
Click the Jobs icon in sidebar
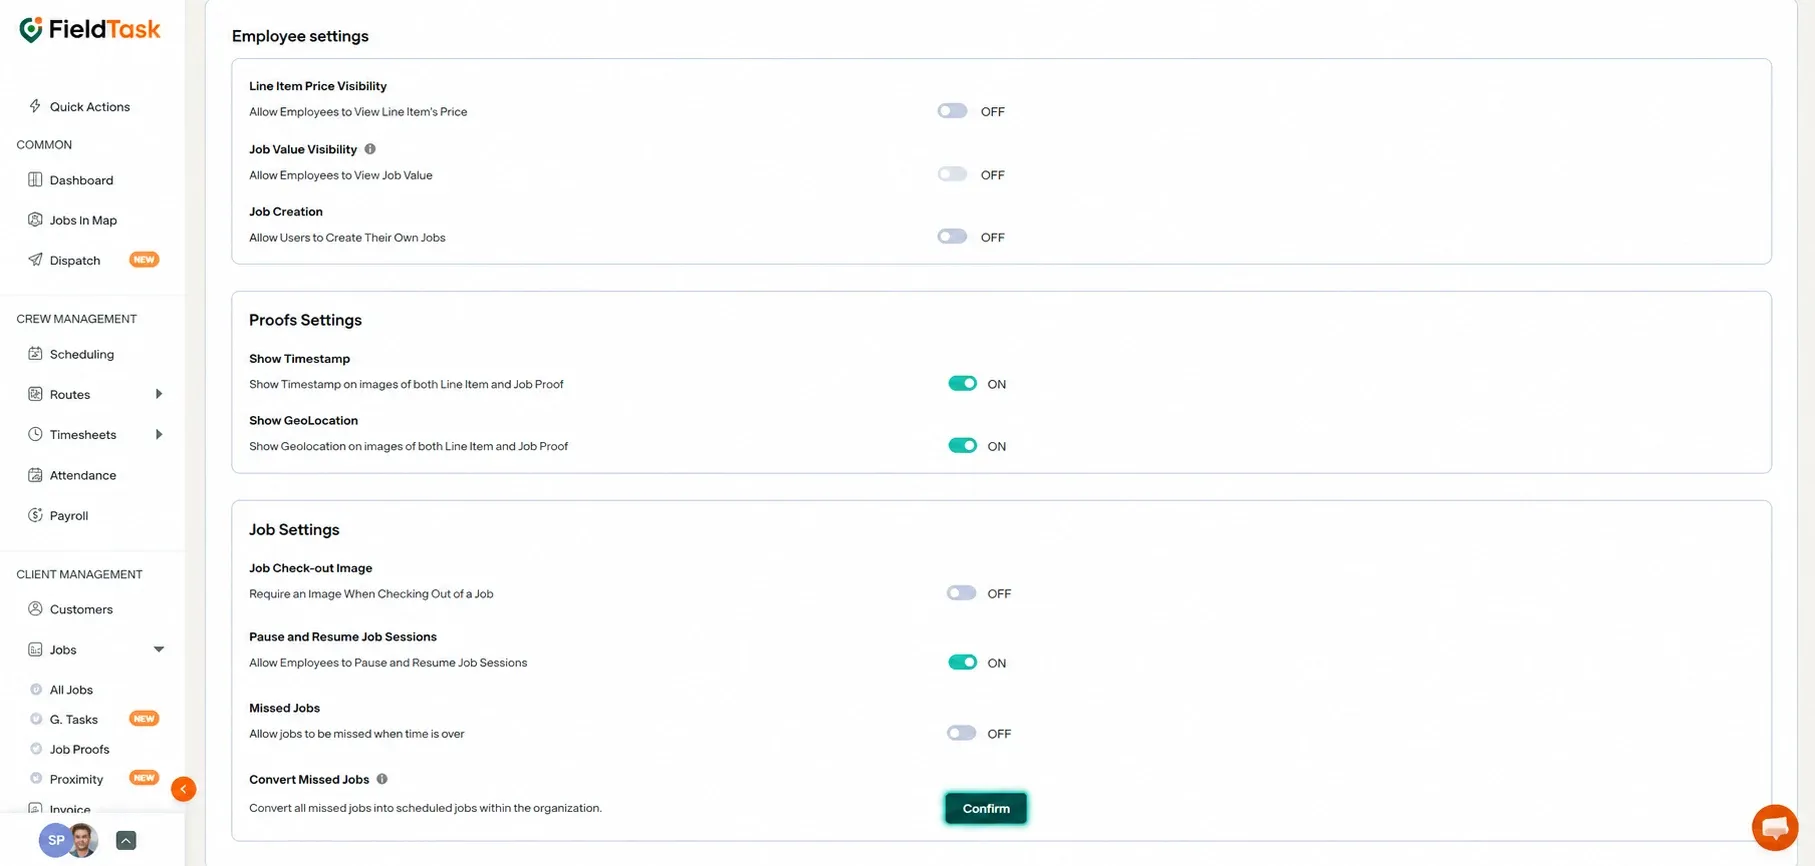(x=35, y=649)
